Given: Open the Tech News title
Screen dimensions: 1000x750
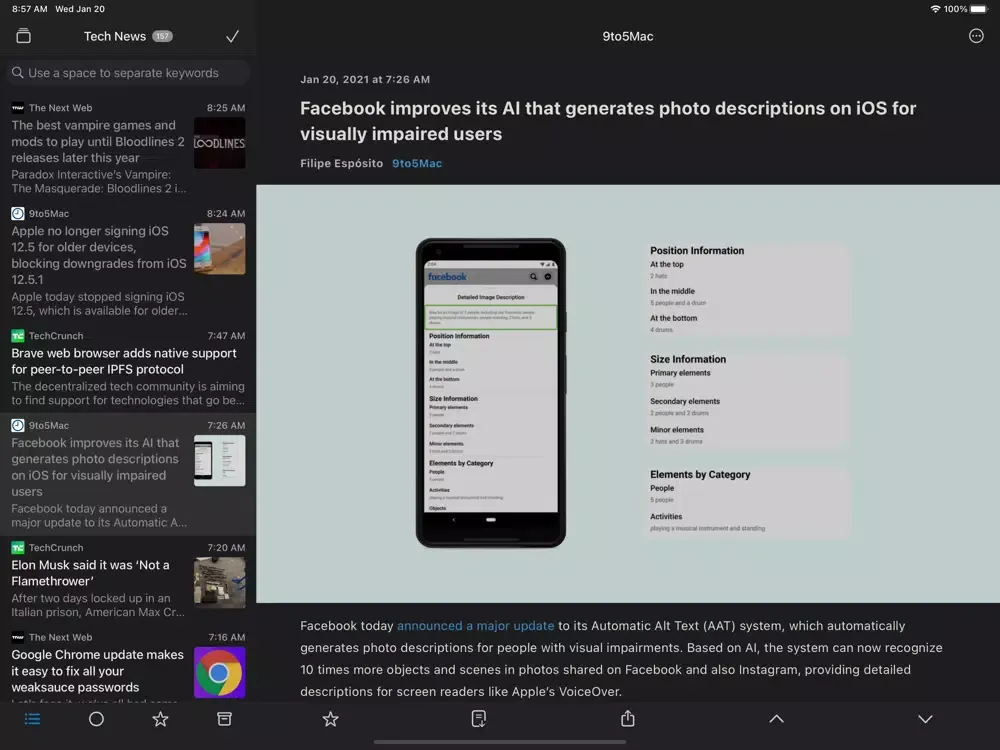Looking at the screenshot, I should click(115, 36).
